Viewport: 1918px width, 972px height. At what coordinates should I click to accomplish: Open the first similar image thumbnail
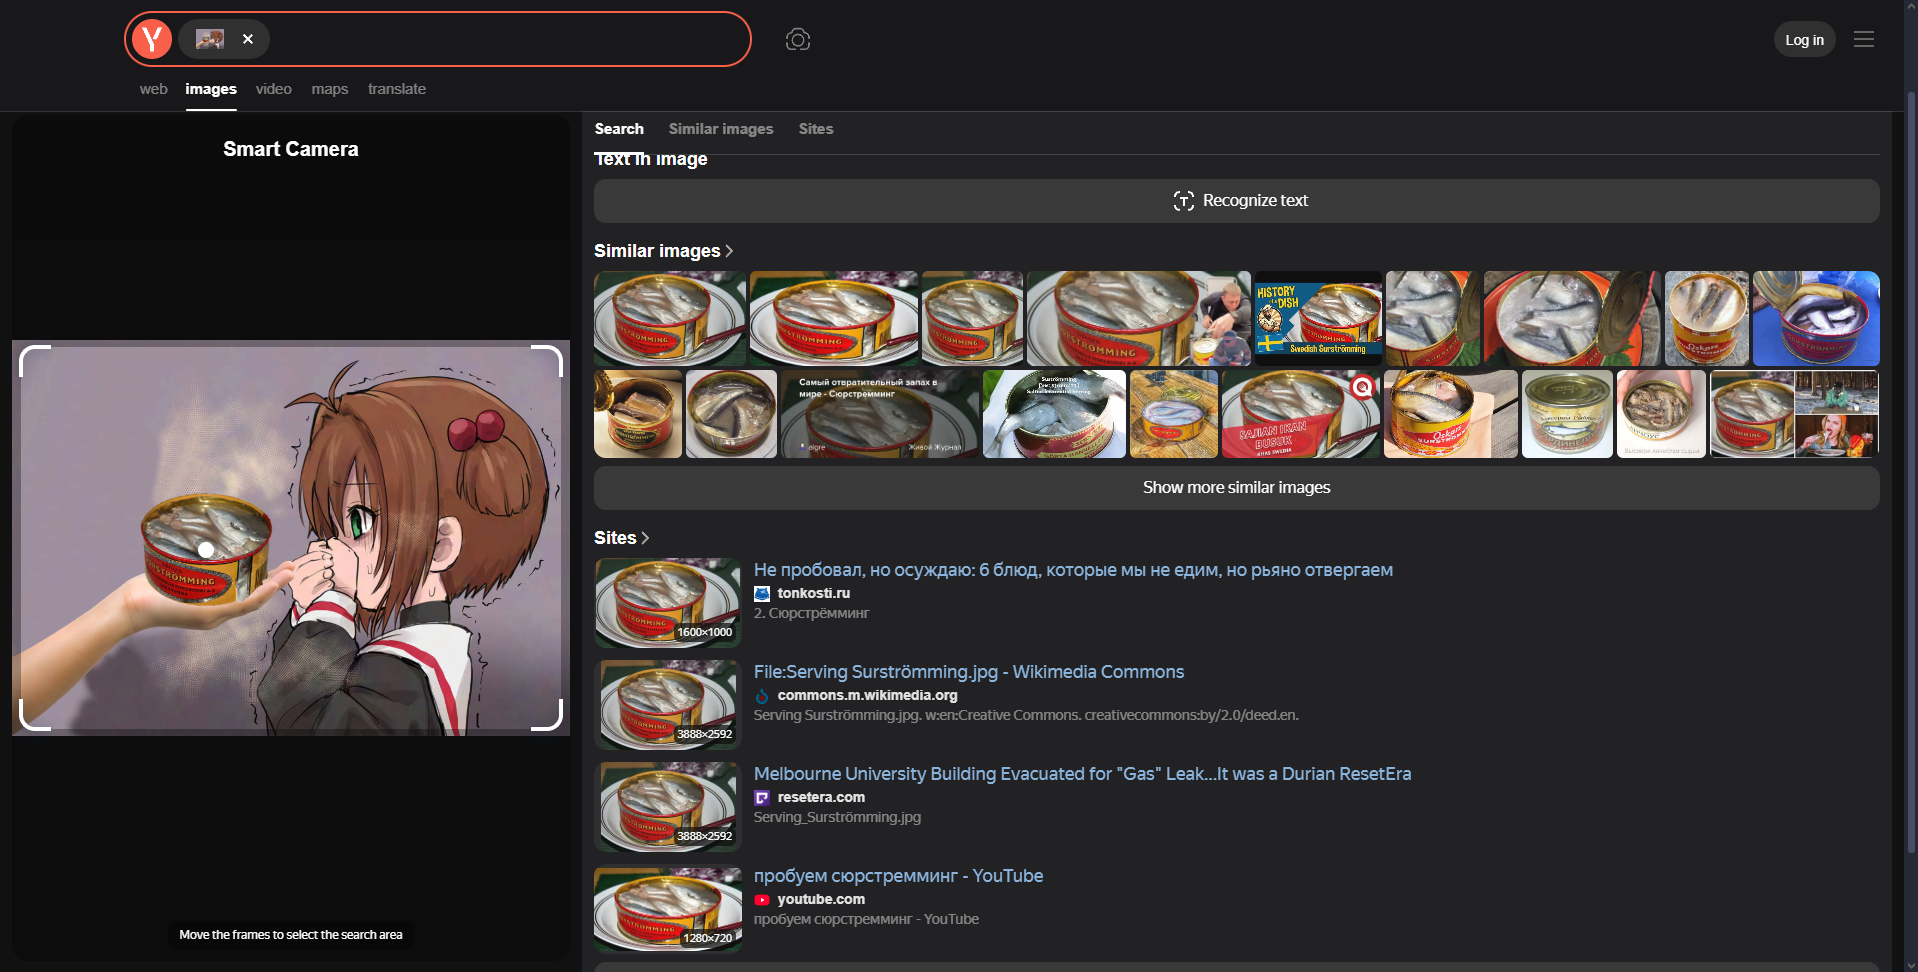pyautogui.click(x=670, y=318)
